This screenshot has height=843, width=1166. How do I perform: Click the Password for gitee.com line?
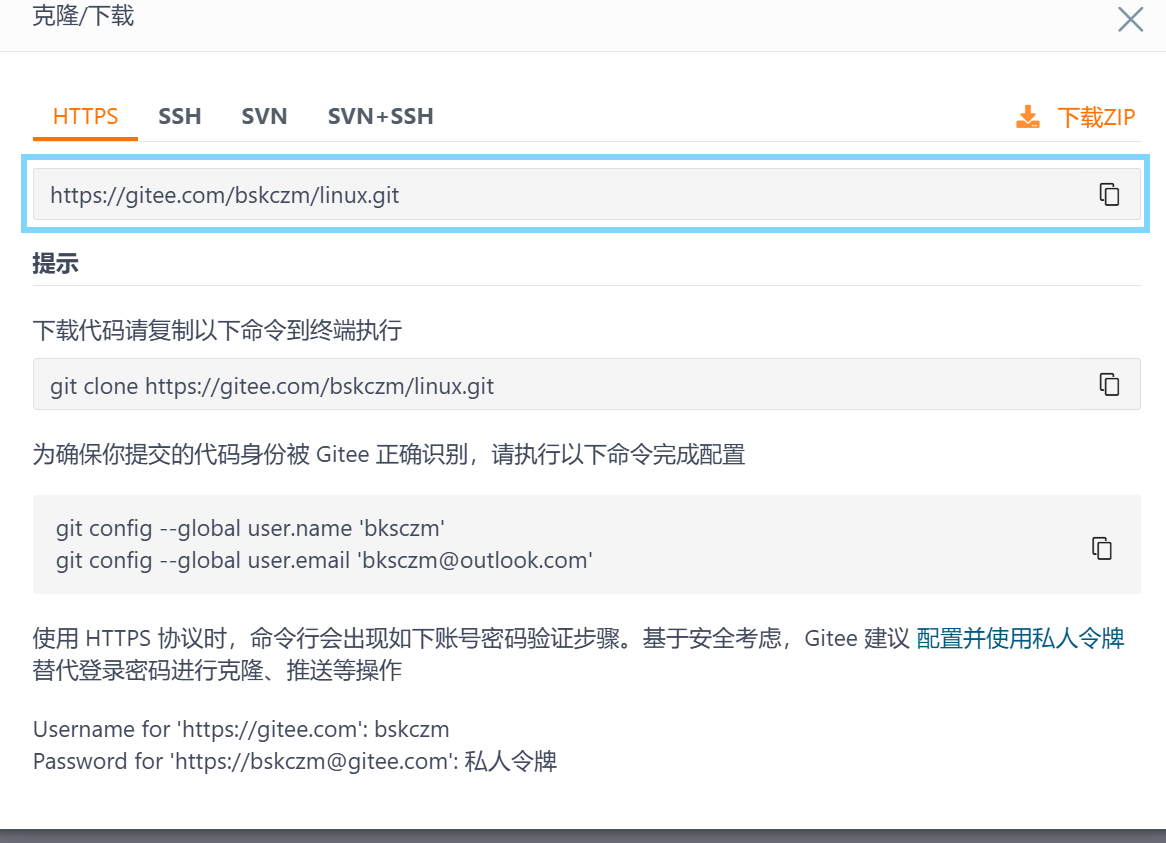pos(294,761)
